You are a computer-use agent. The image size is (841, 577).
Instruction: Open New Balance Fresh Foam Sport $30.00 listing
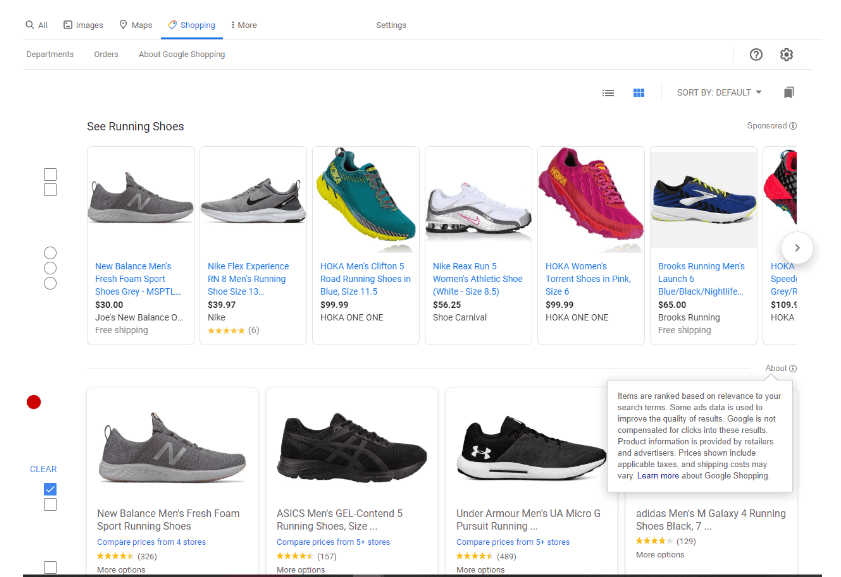point(138,278)
